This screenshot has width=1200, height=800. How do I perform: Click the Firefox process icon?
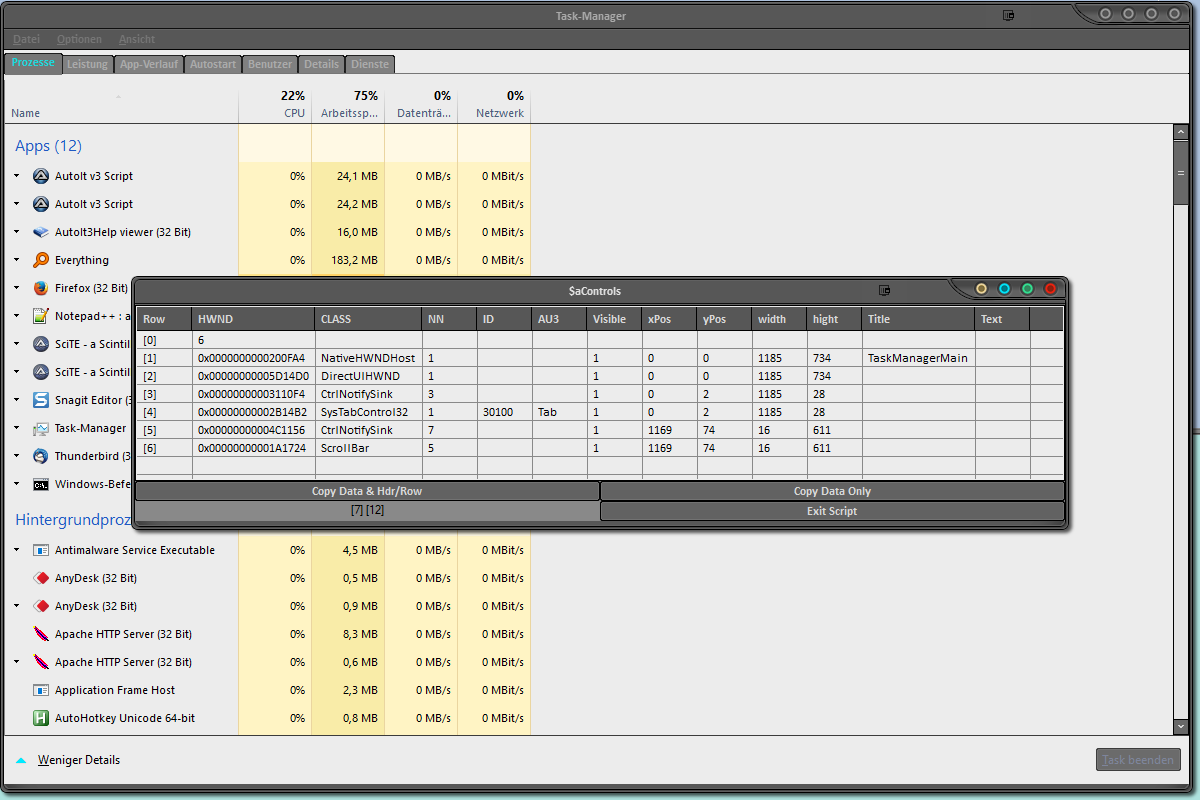(x=41, y=288)
